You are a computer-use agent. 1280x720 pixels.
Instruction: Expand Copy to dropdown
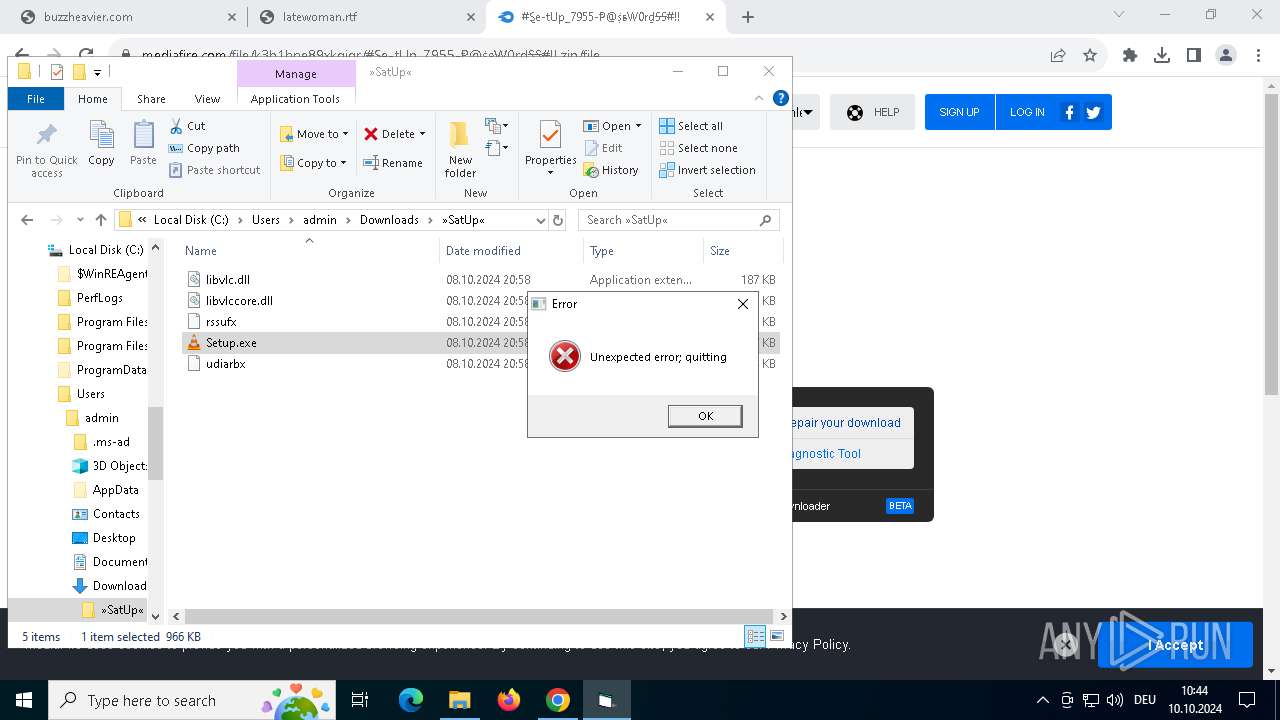coord(343,163)
